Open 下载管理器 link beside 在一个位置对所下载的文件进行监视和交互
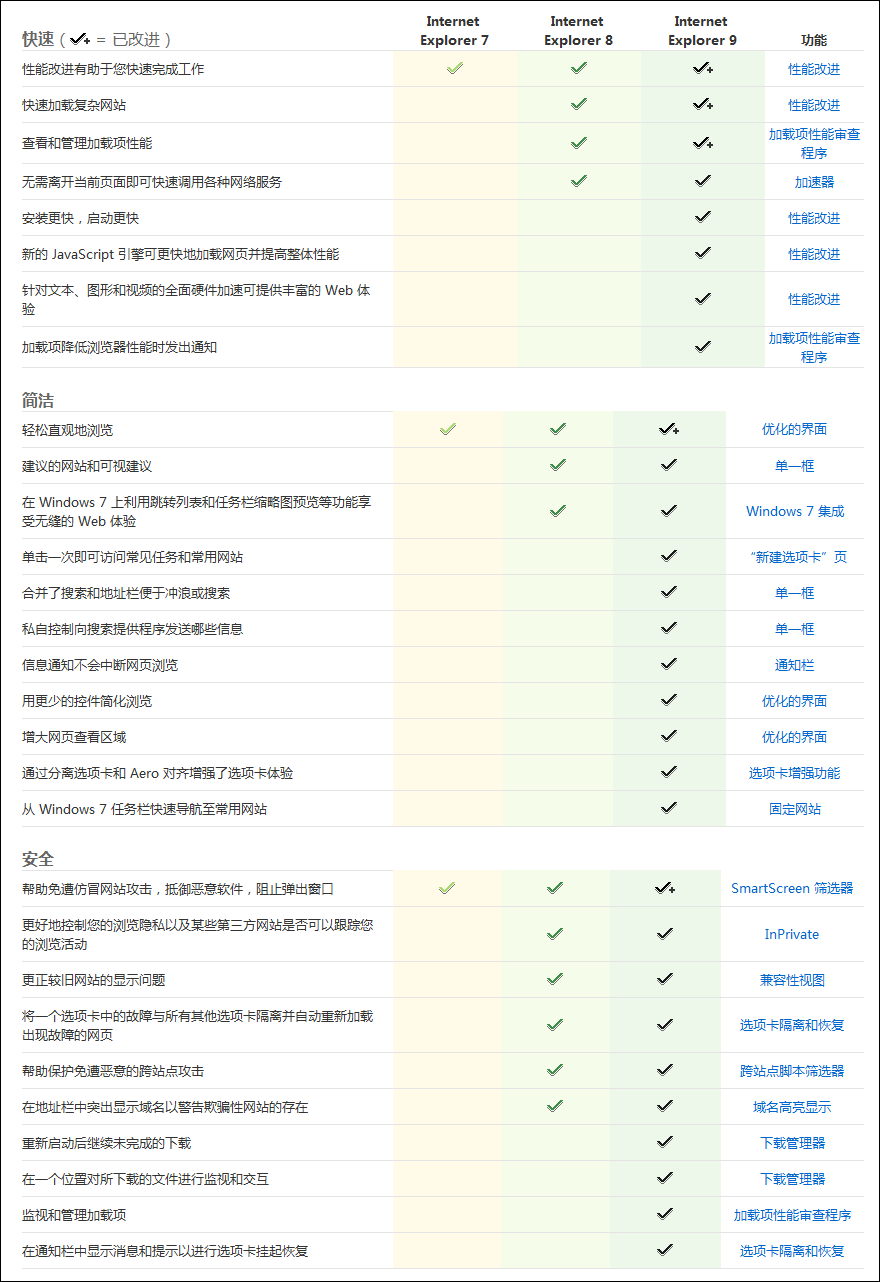Viewport: 880px width, 1282px height. [x=792, y=1179]
